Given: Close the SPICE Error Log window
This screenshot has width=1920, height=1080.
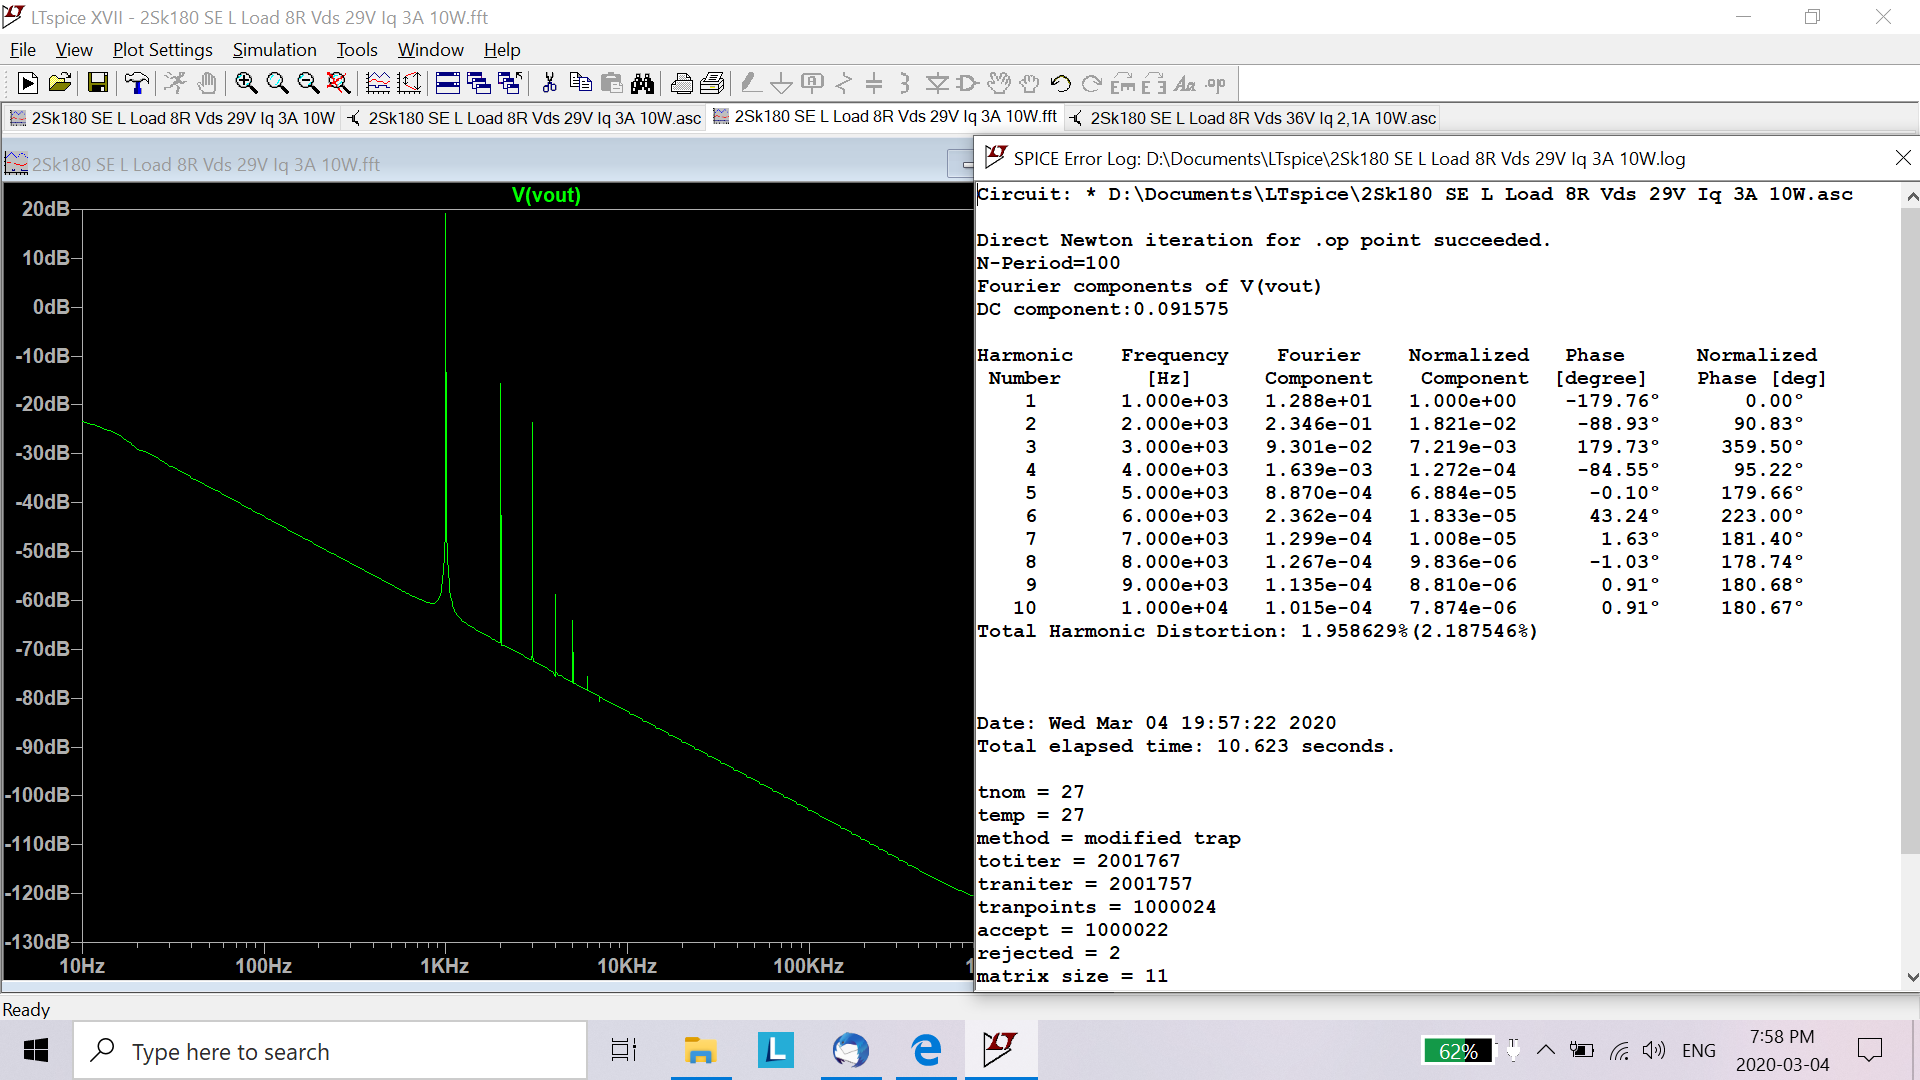Looking at the screenshot, I should [1903, 158].
